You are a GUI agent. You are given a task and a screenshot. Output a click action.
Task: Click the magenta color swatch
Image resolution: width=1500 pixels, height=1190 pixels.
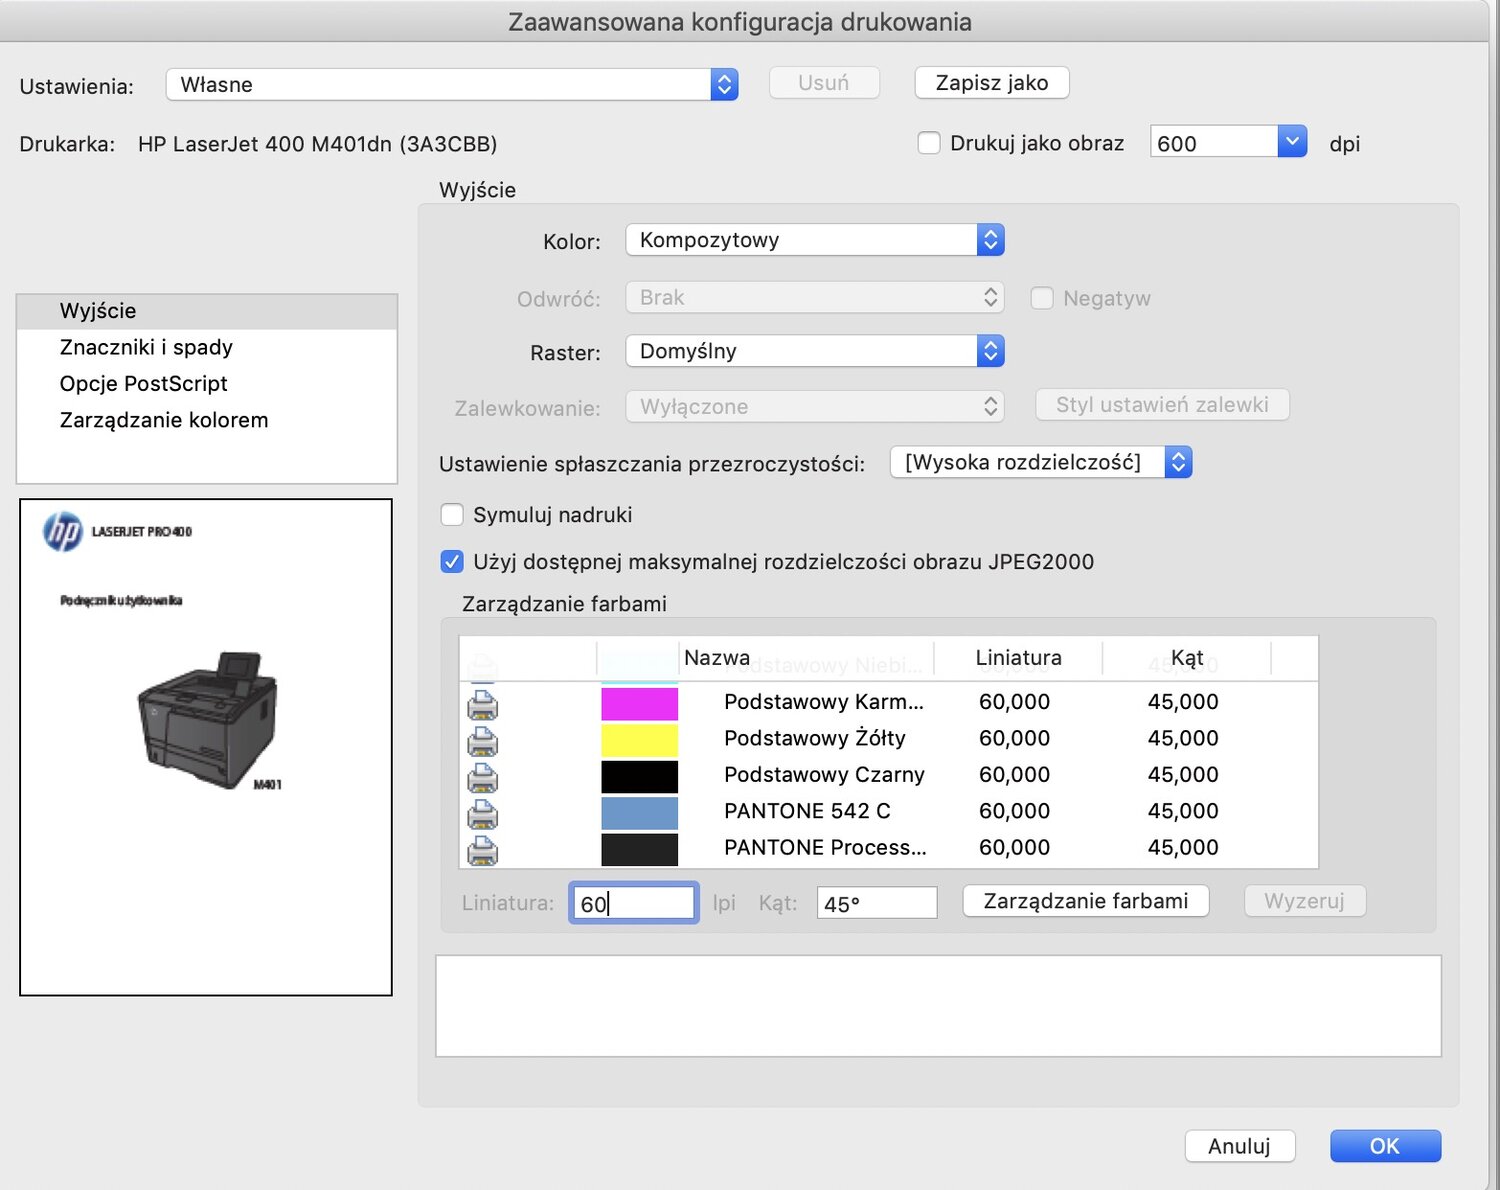(639, 703)
